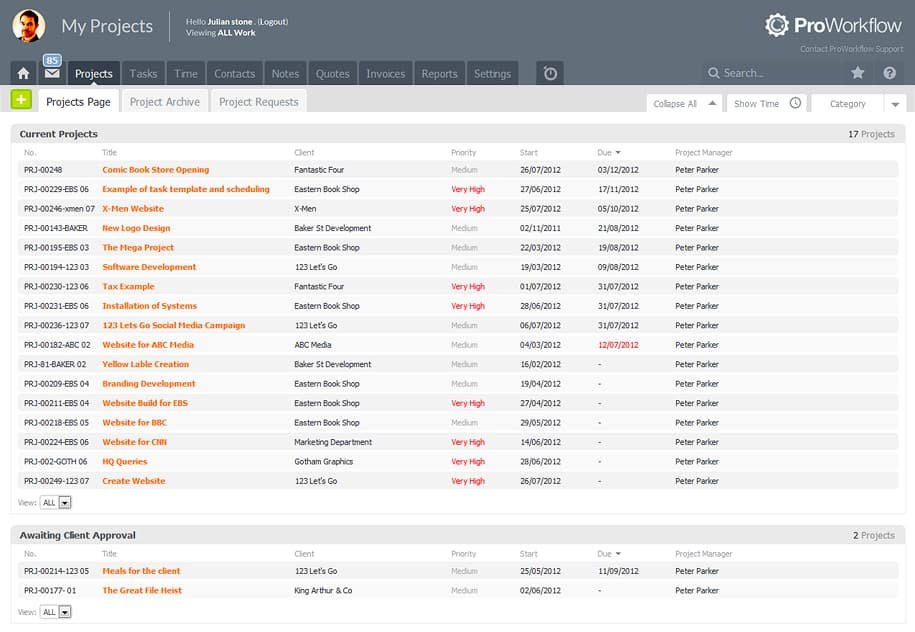Click the Title header in Current Projects
The image size is (915, 632).
(109, 153)
